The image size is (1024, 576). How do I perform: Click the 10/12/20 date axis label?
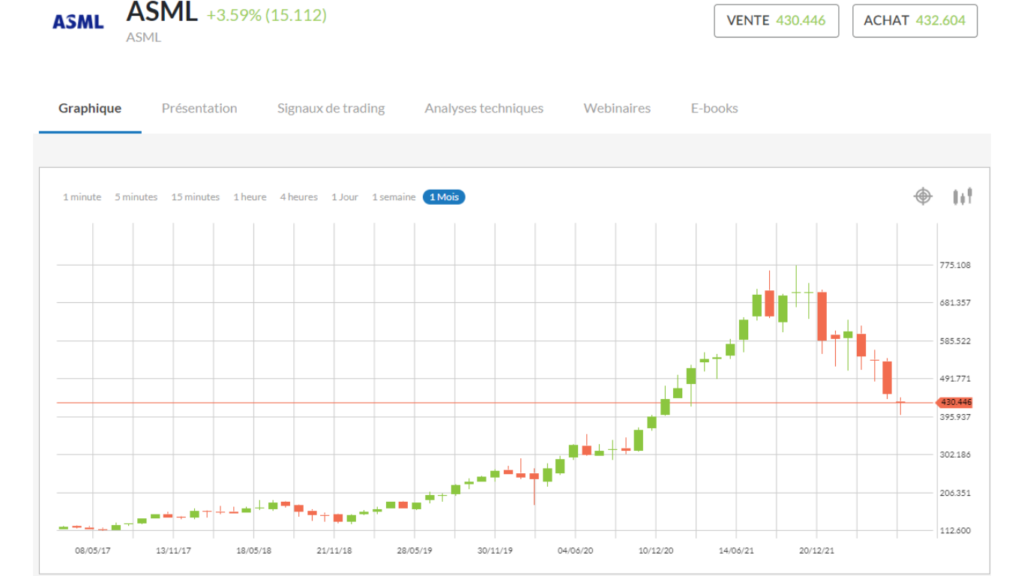[x=656, y=551]
